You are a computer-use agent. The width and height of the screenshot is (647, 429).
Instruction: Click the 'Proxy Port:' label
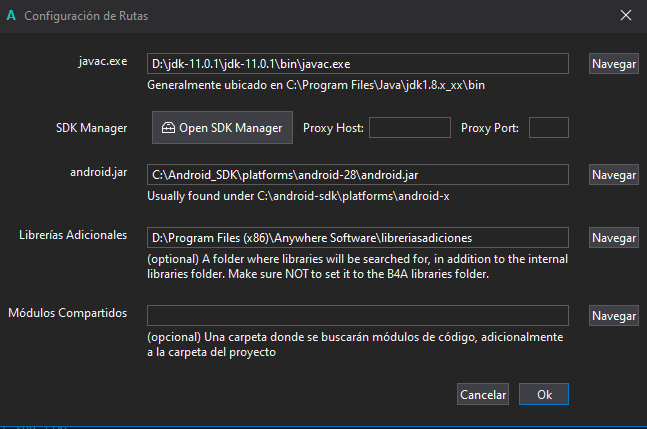[490, 128]
